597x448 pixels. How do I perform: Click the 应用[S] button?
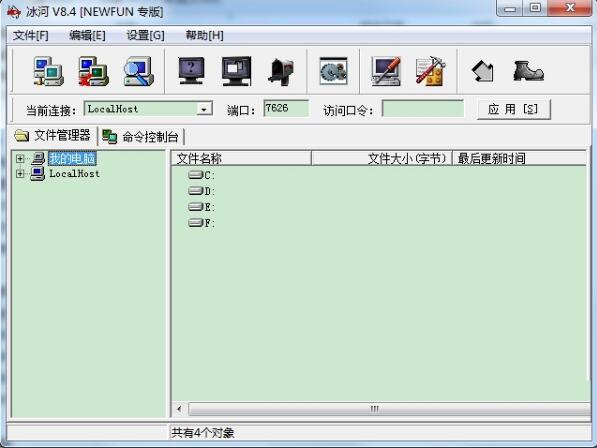tap(514, 110)
